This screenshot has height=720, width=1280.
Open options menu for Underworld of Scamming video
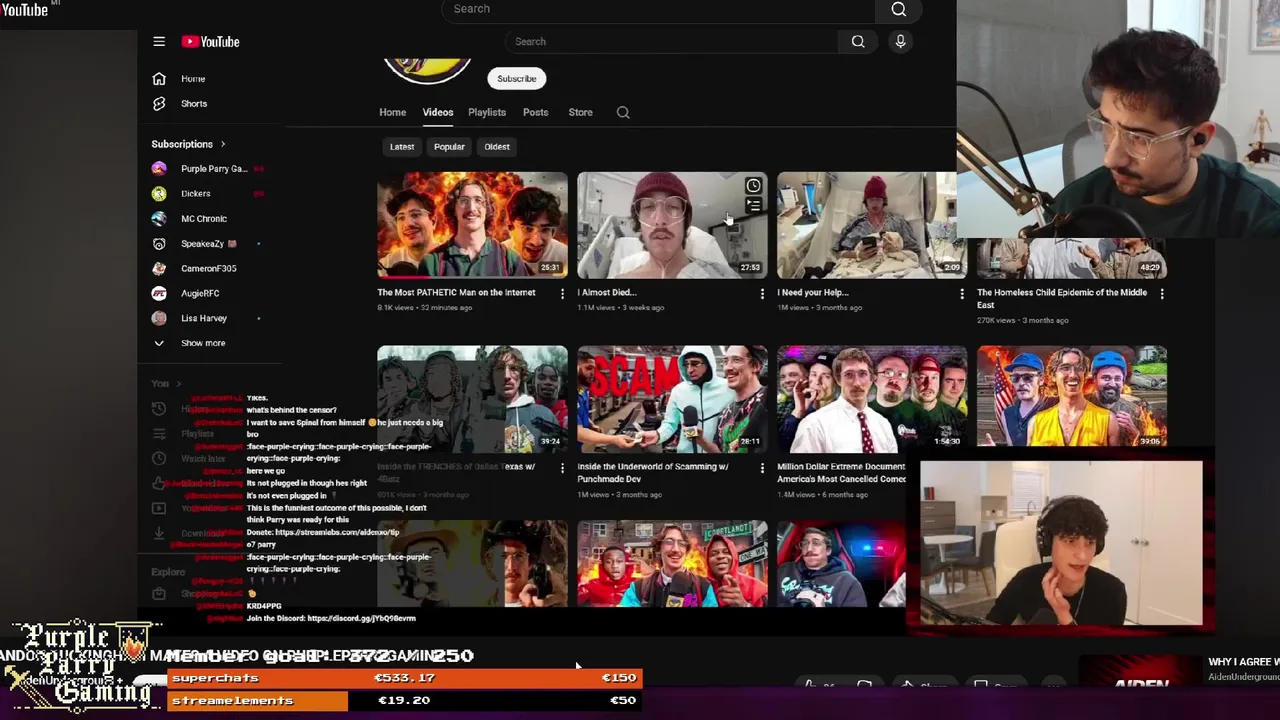pos(762,468)
